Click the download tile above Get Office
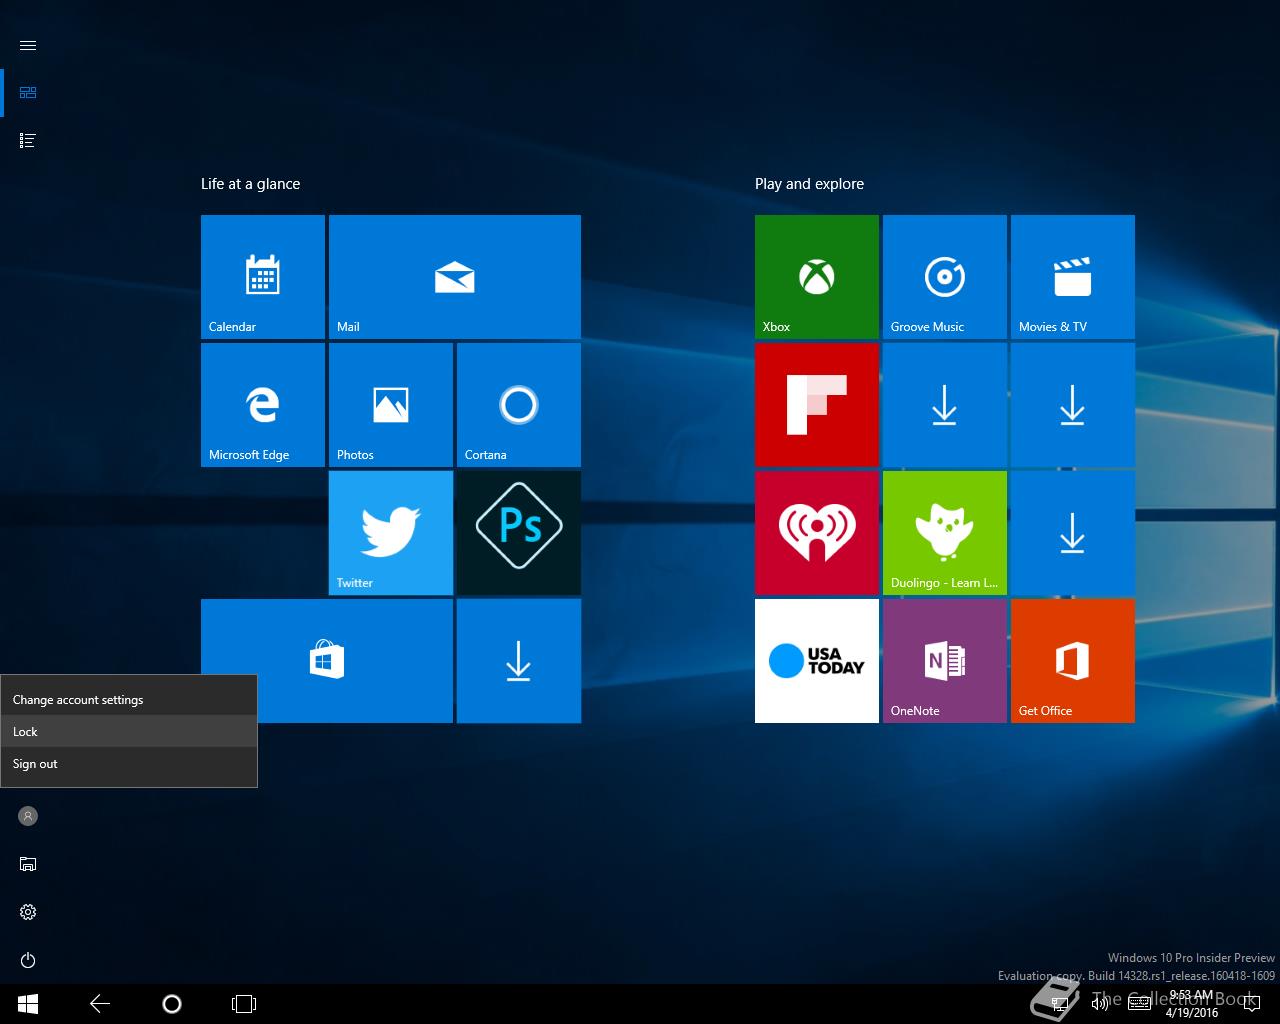Image resolution: width=1280 pixels, height=1024 pixels. pyautogui.click(x=1073, y=533)
